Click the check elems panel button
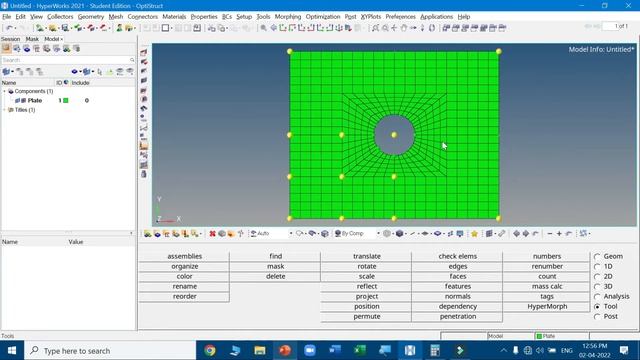 click(458, 256)
